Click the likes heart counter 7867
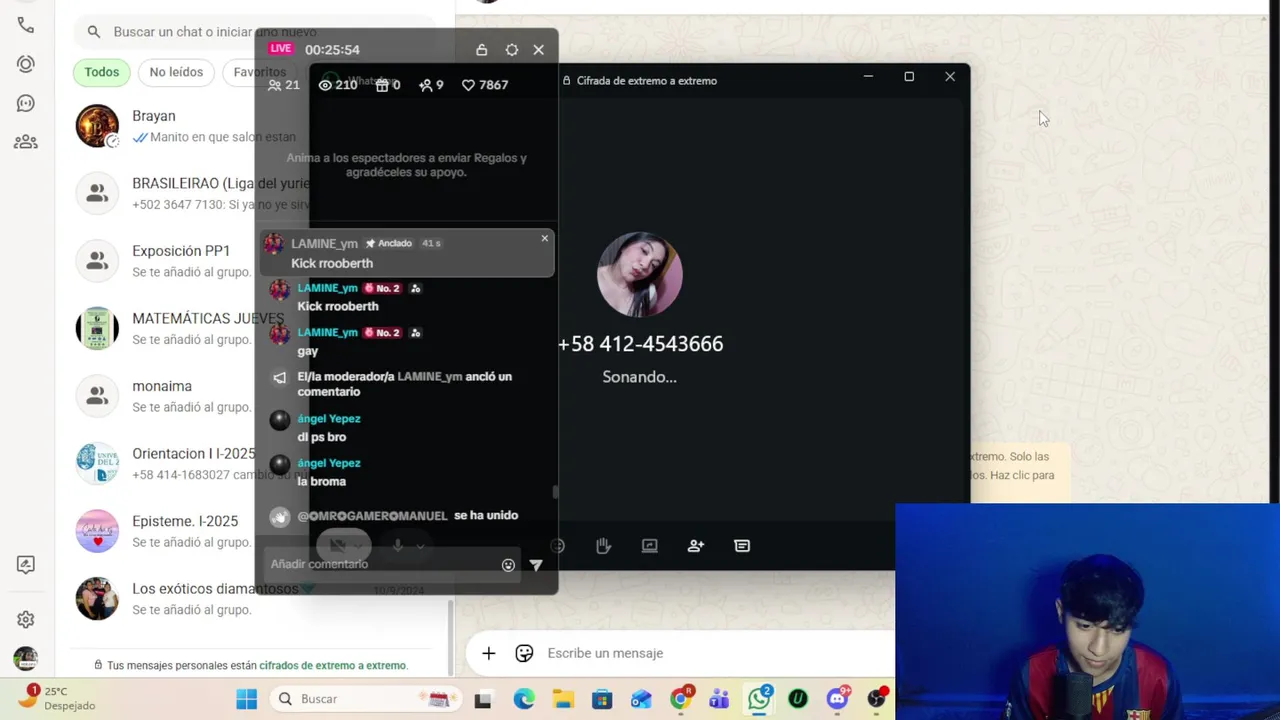This screenshot has height=720, width=1280. 484,85
